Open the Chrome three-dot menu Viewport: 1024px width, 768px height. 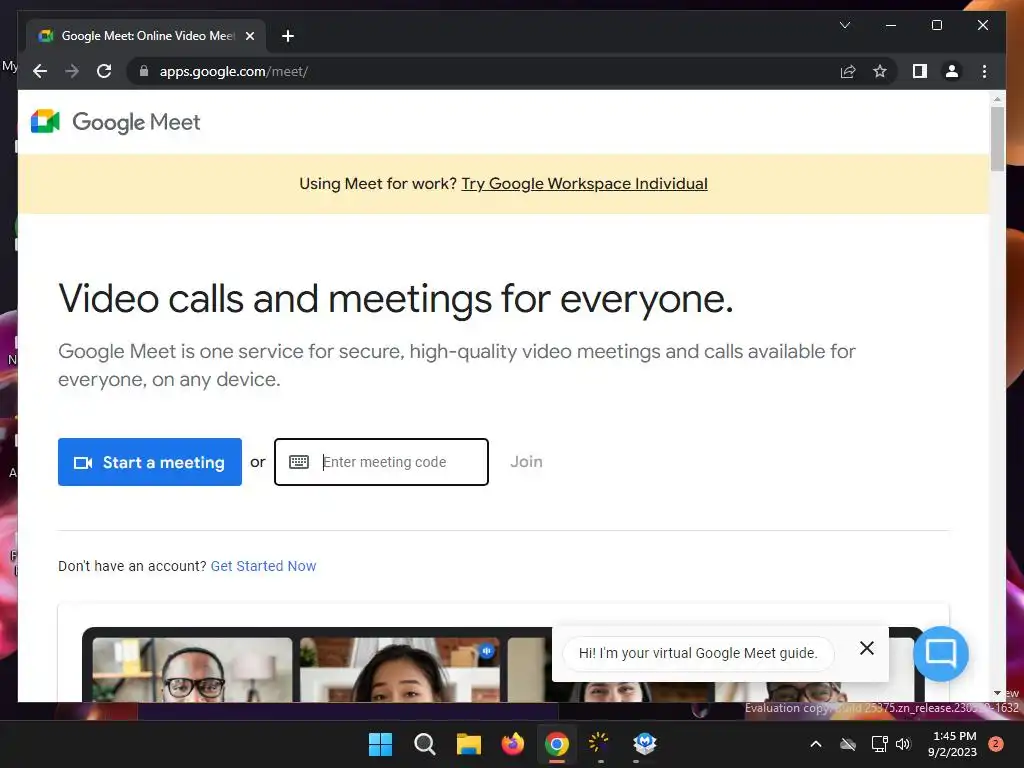coord(984,71)
